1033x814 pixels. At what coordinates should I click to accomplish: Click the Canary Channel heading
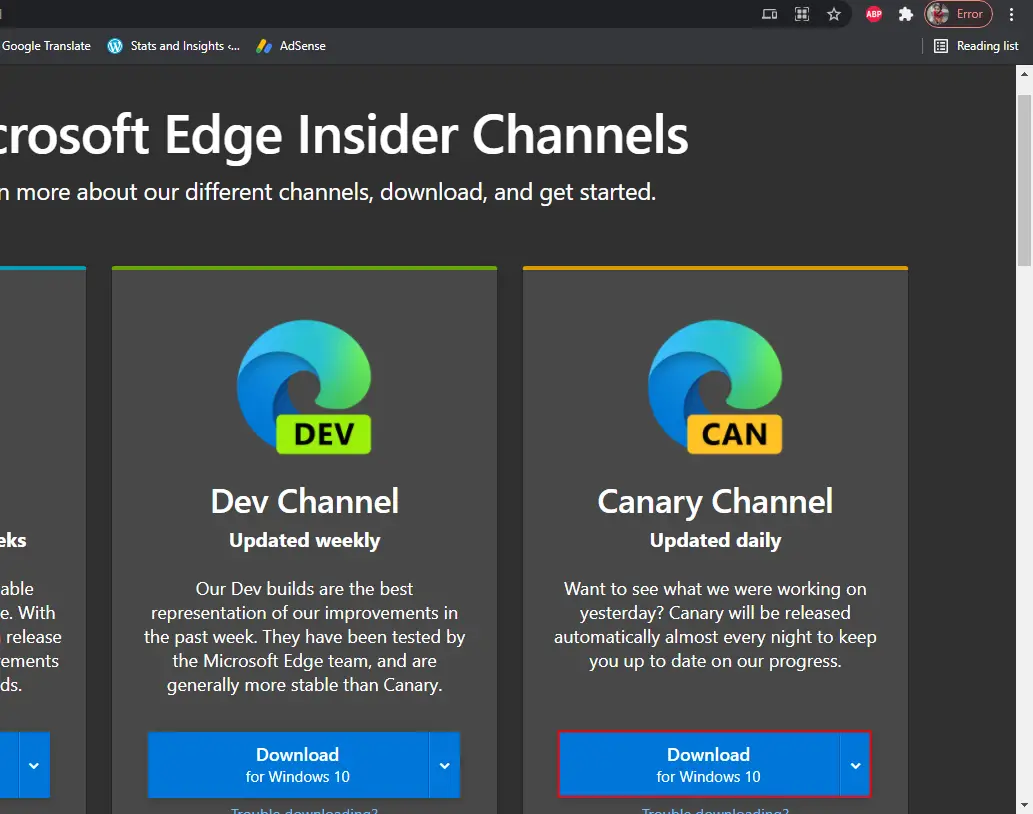coord(715,502)
